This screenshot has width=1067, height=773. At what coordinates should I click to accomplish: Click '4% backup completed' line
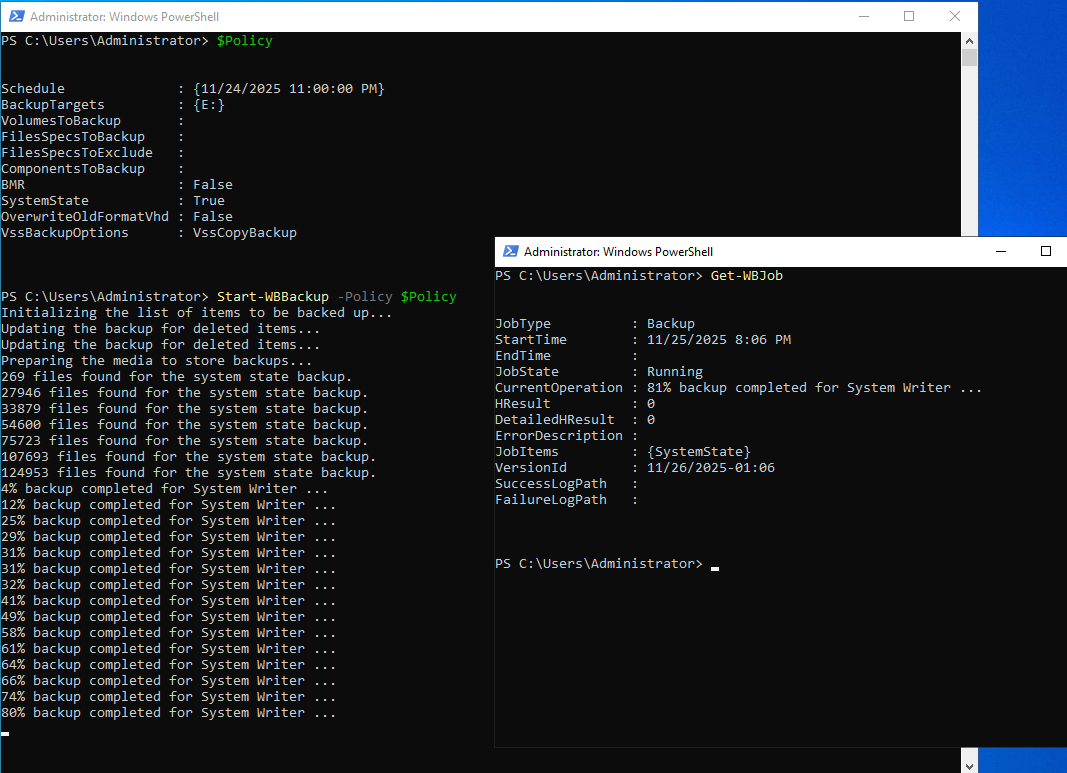(164, 489)
